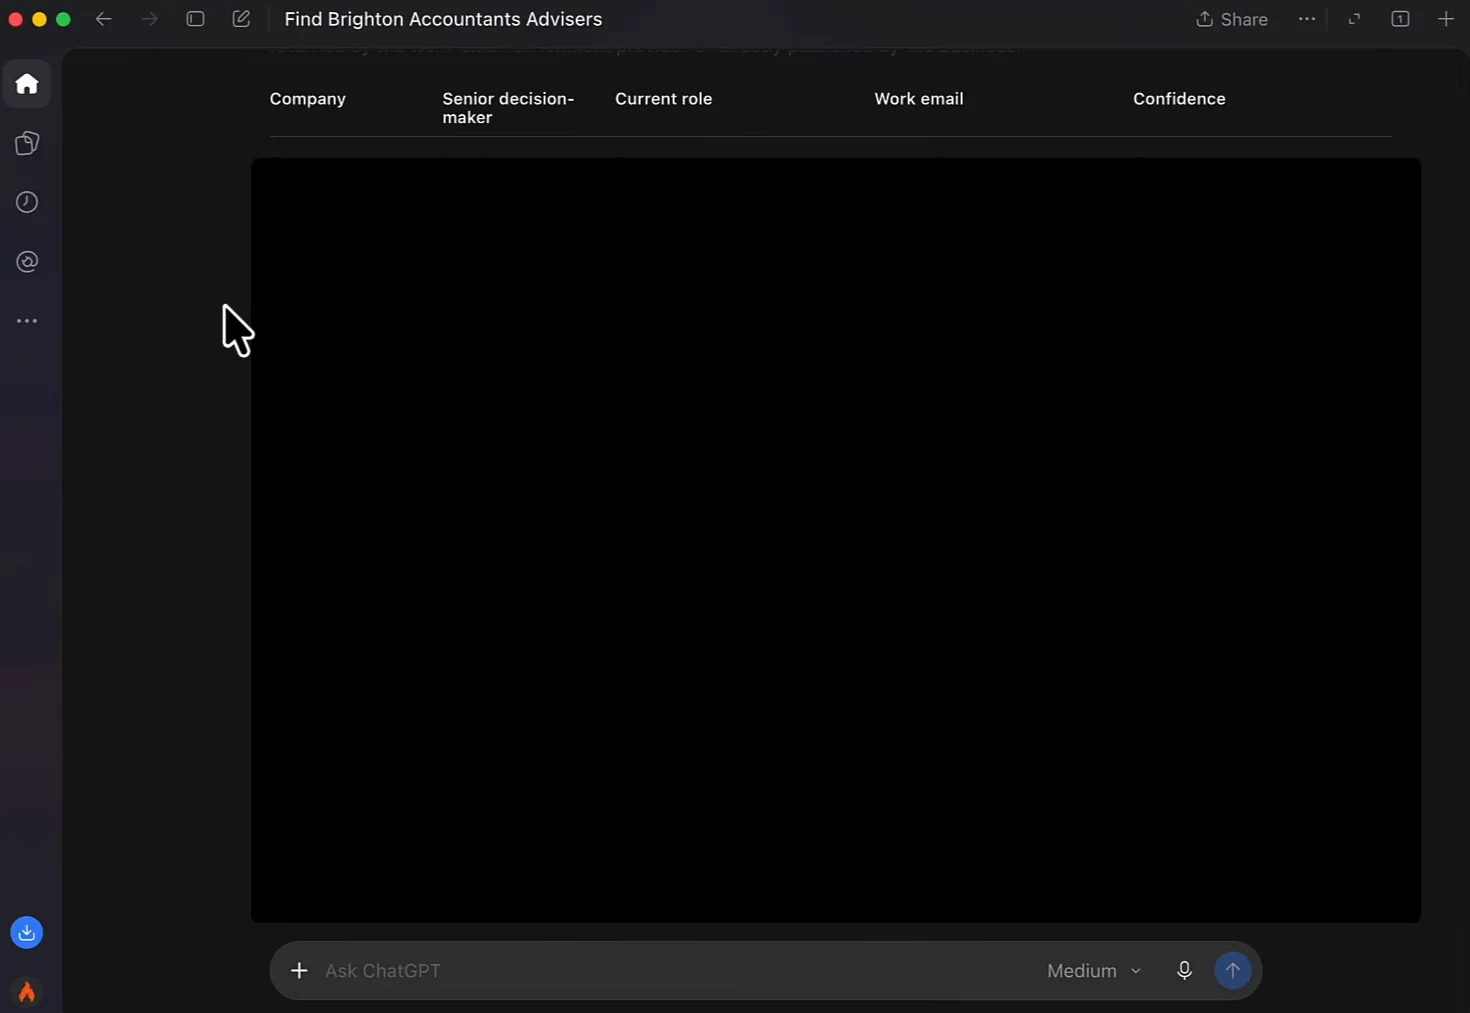Toggle the sidebar panel icon
Image resolution: width=1470 pixels, height=1013 pixels.
[x=196, y=19]
